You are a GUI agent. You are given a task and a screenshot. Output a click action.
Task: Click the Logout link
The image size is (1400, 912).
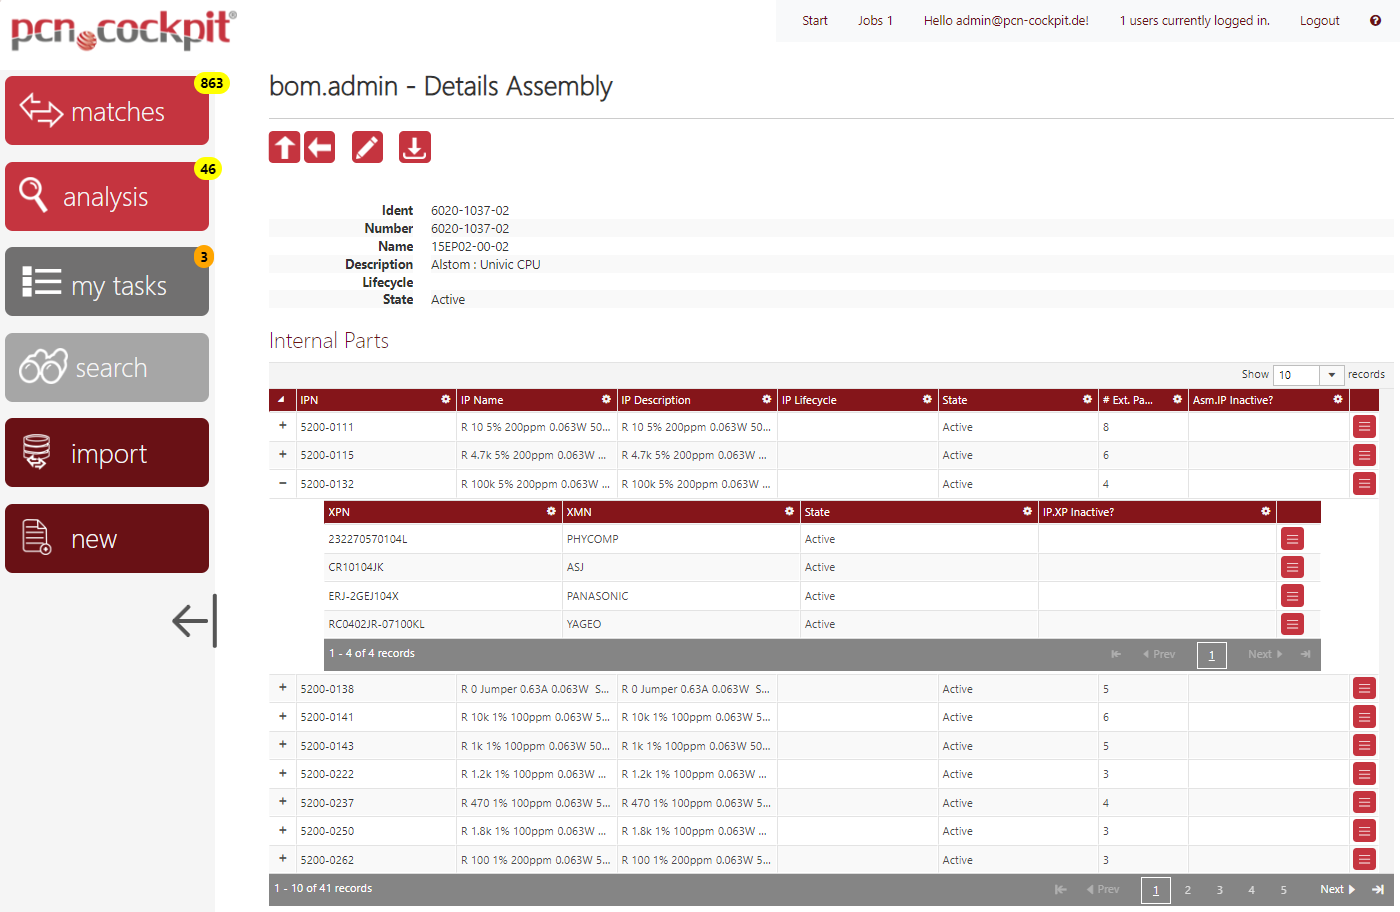(1319, 21)
